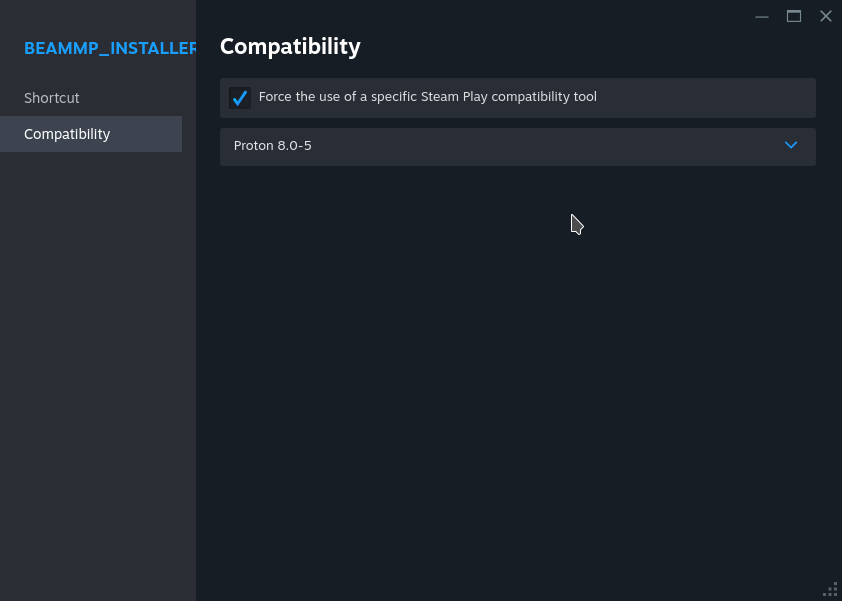842x601 pixels.
Task: Click the resize grip in the window corner
Action: coord(831,590)
